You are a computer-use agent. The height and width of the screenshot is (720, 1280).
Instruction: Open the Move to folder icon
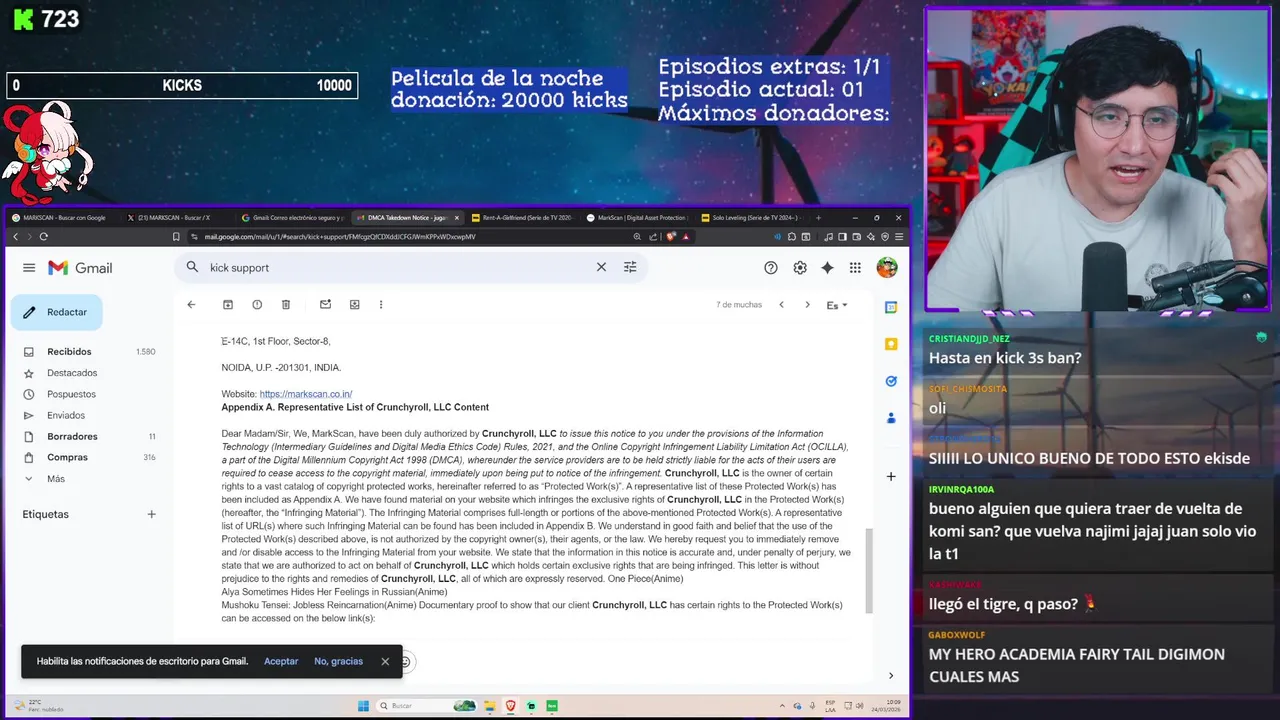click(x=354, y=305)
